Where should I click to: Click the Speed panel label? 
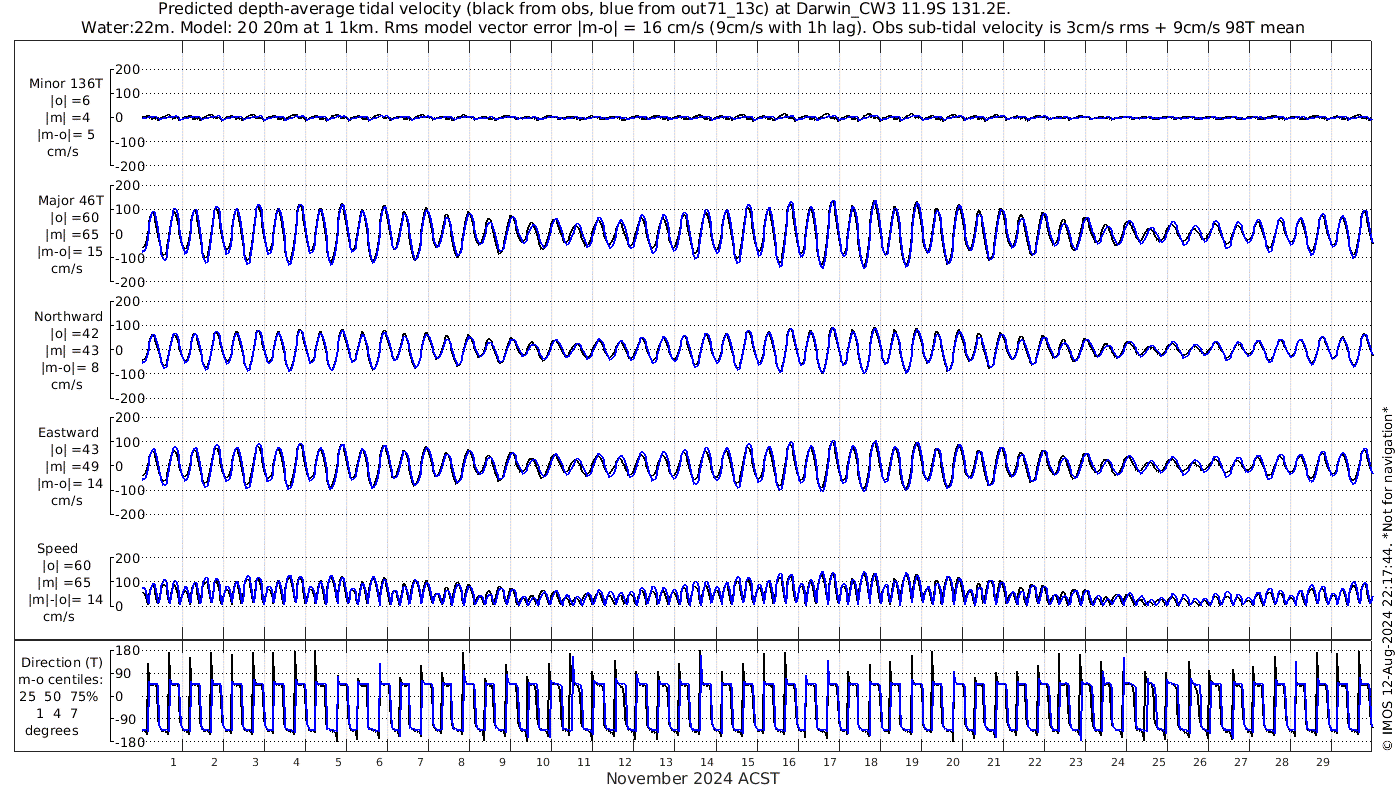tap(57, 549)
